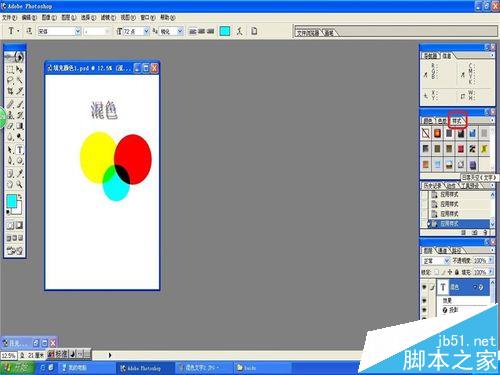
Task: Hide the 混色 text layer eye icon
Action: coord(424,287)
